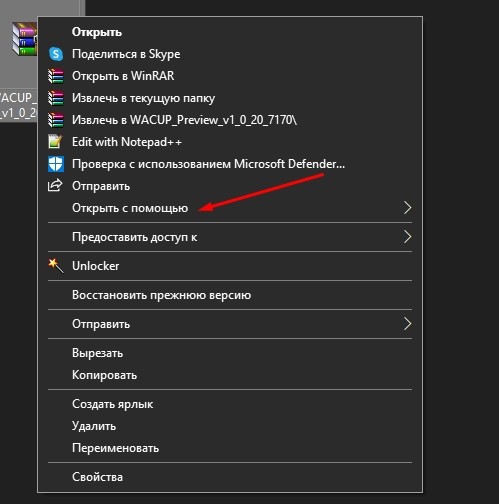This screenshot has width=499, height=504.
Task: Click the Notepad++ icon in the menu
Action: click(x=55, y=142)
